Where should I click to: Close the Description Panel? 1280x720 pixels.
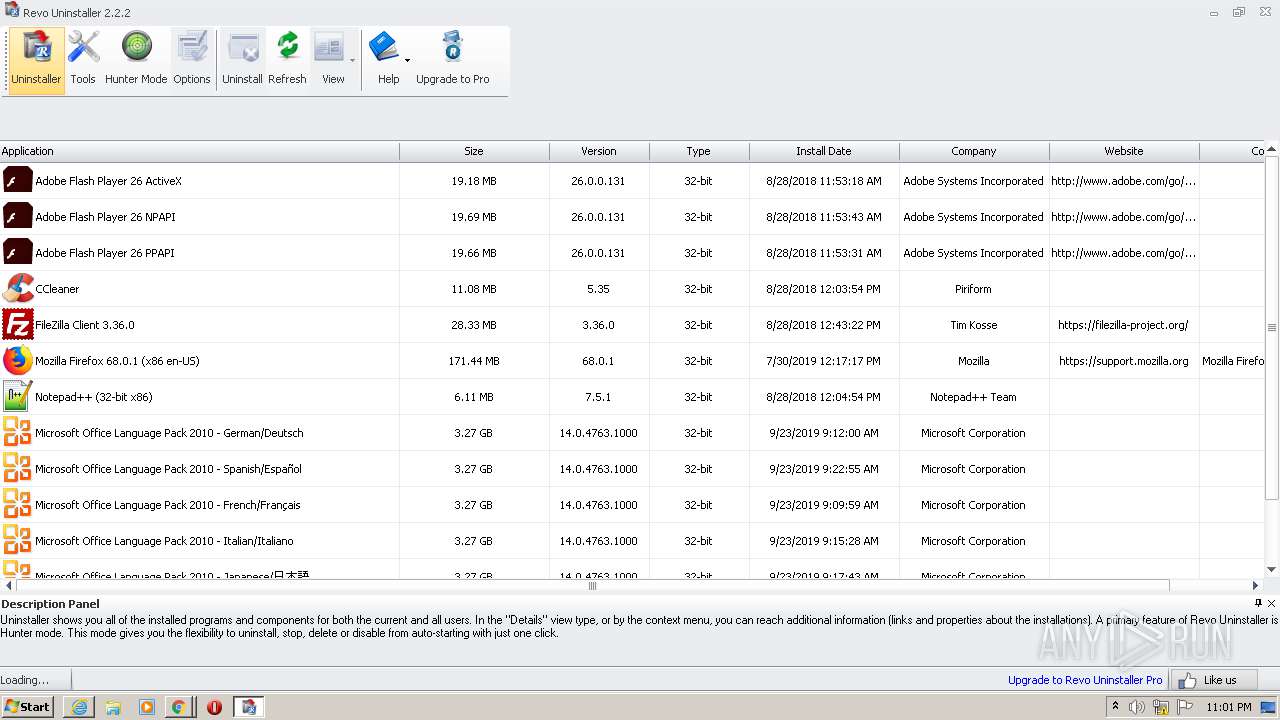click(1272, 603)
